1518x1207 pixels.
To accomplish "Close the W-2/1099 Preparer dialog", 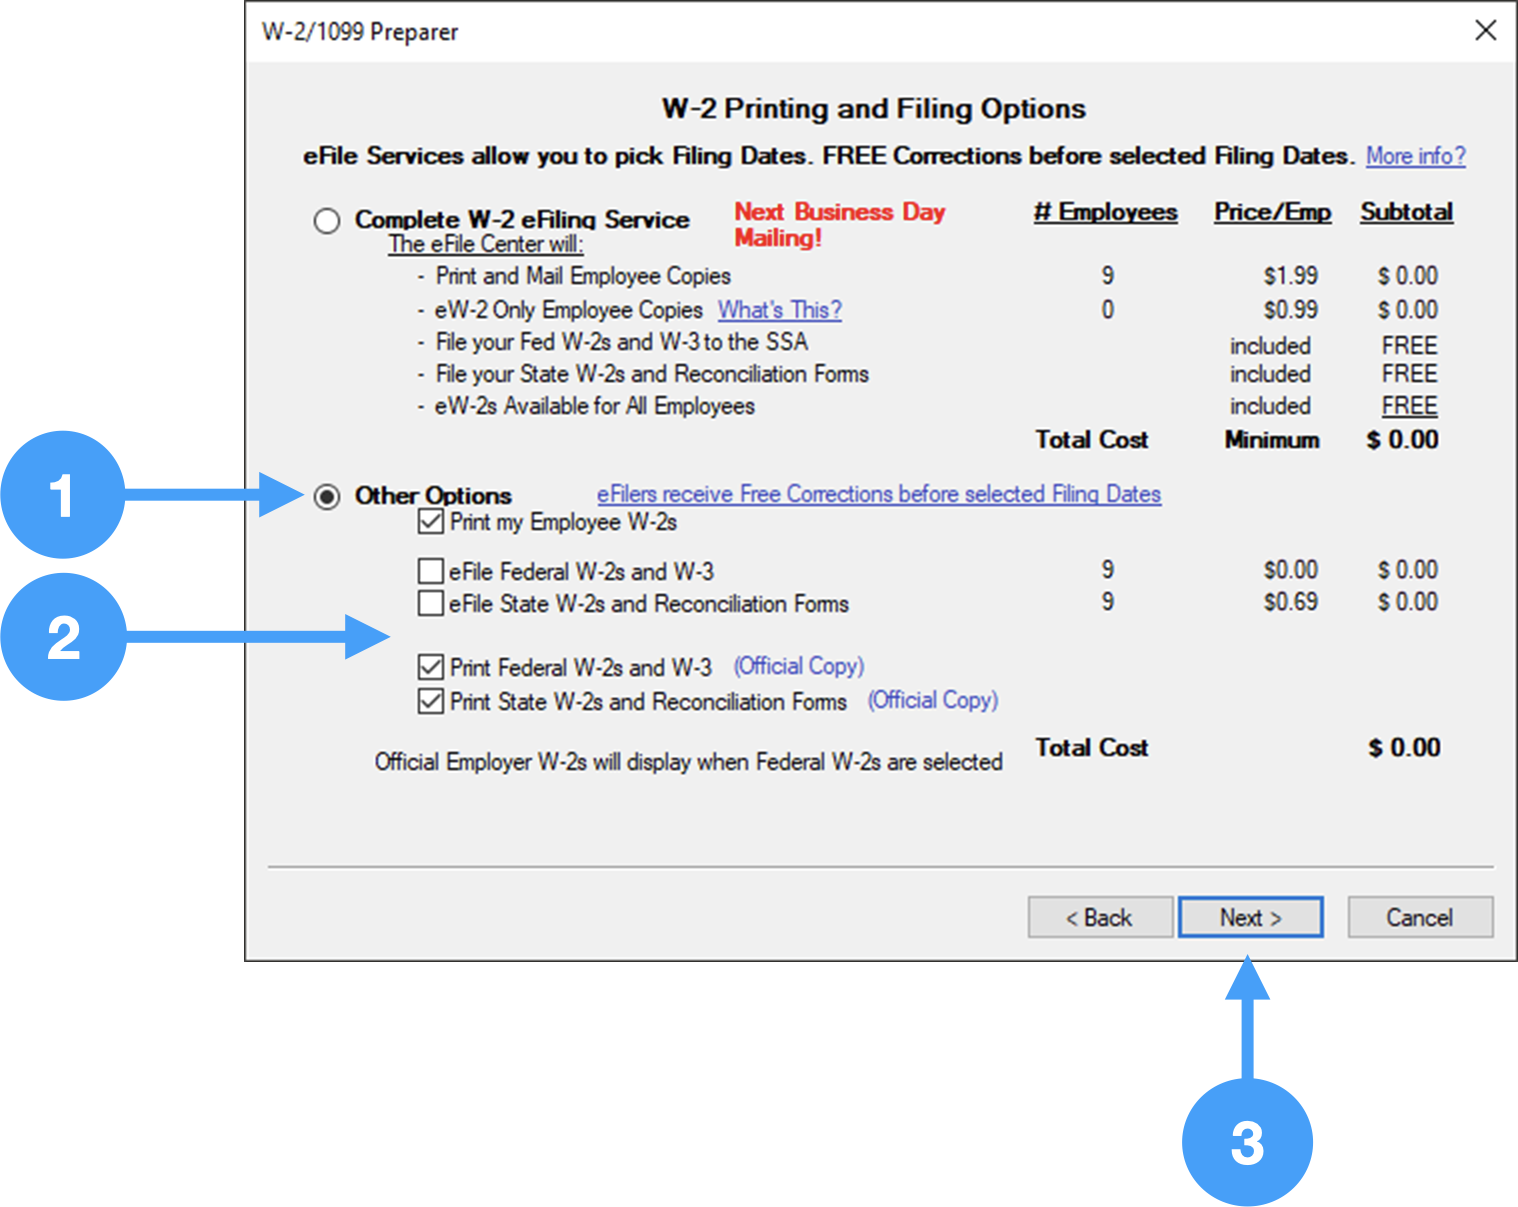I will 1485,31.
